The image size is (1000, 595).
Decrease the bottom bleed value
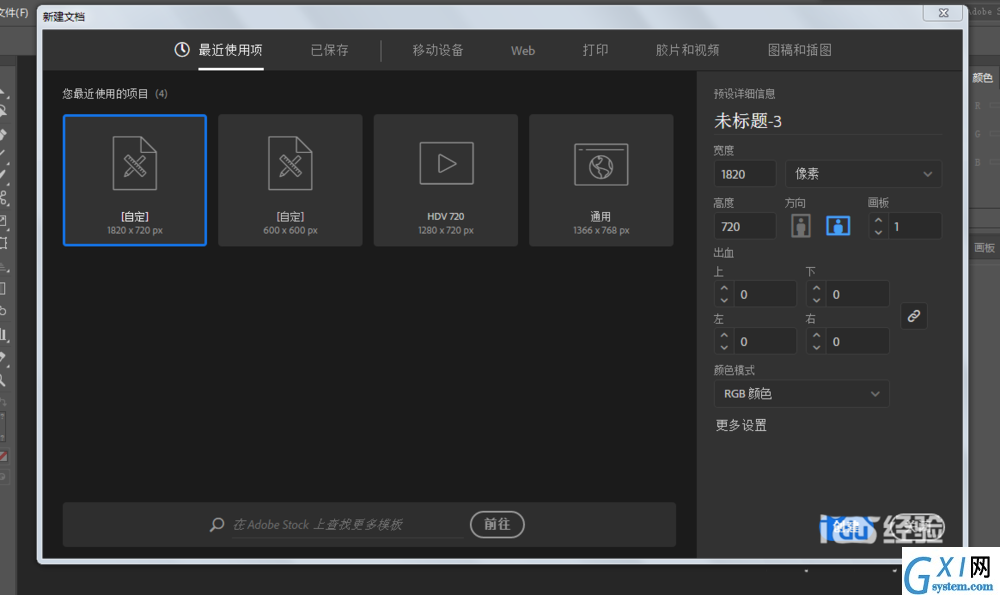pos(816,300)
